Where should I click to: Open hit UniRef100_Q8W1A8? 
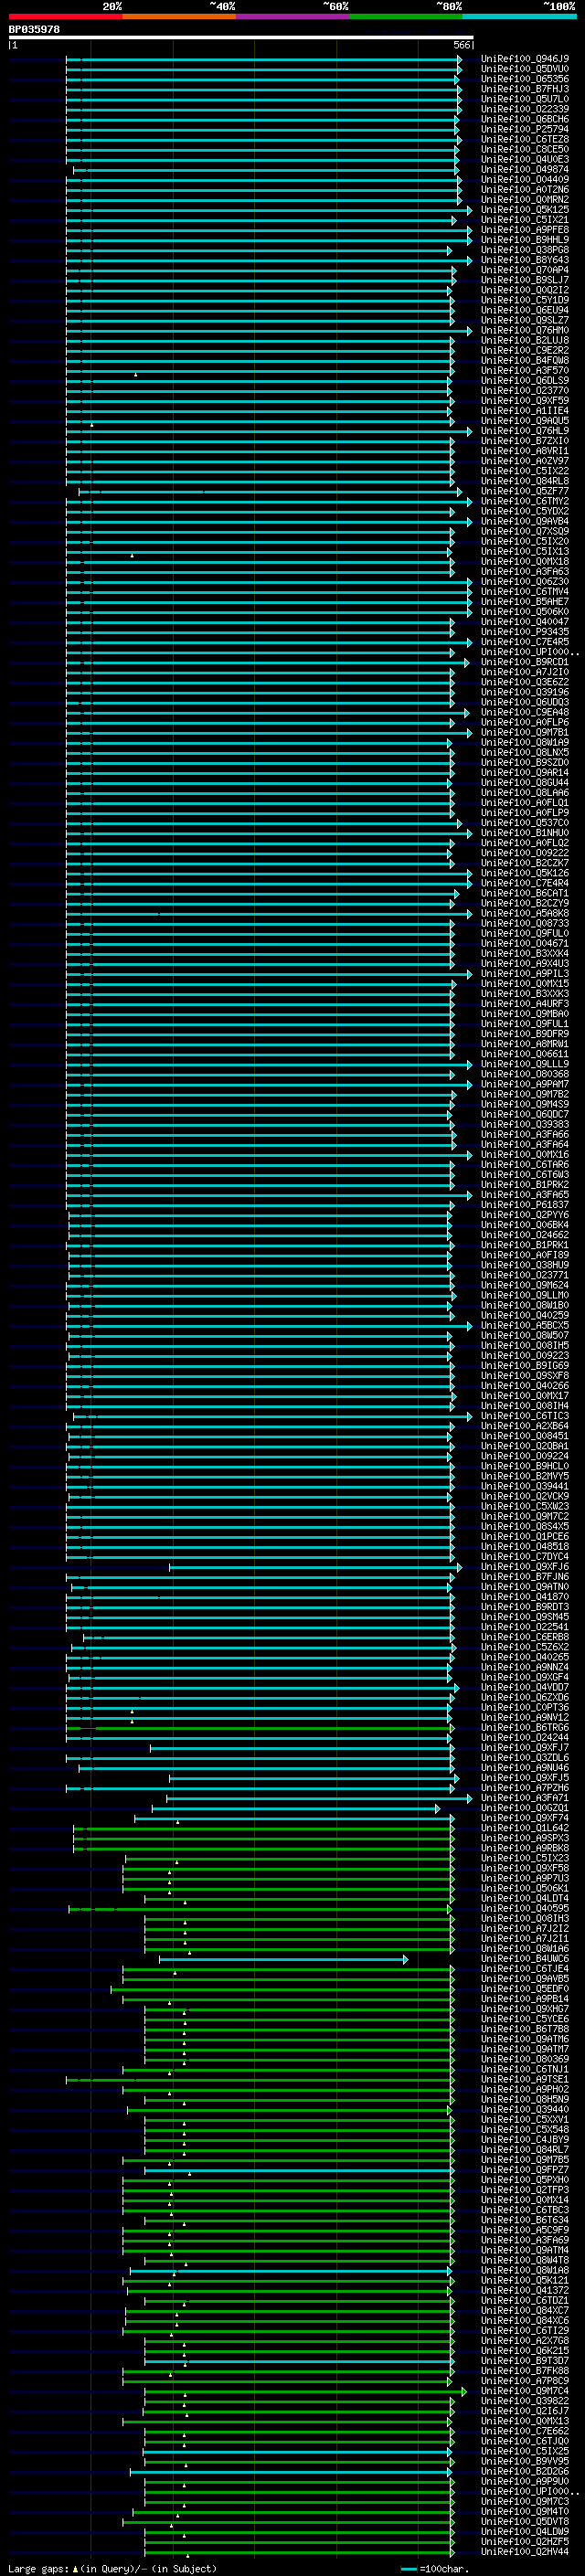tap(525, 2271)
